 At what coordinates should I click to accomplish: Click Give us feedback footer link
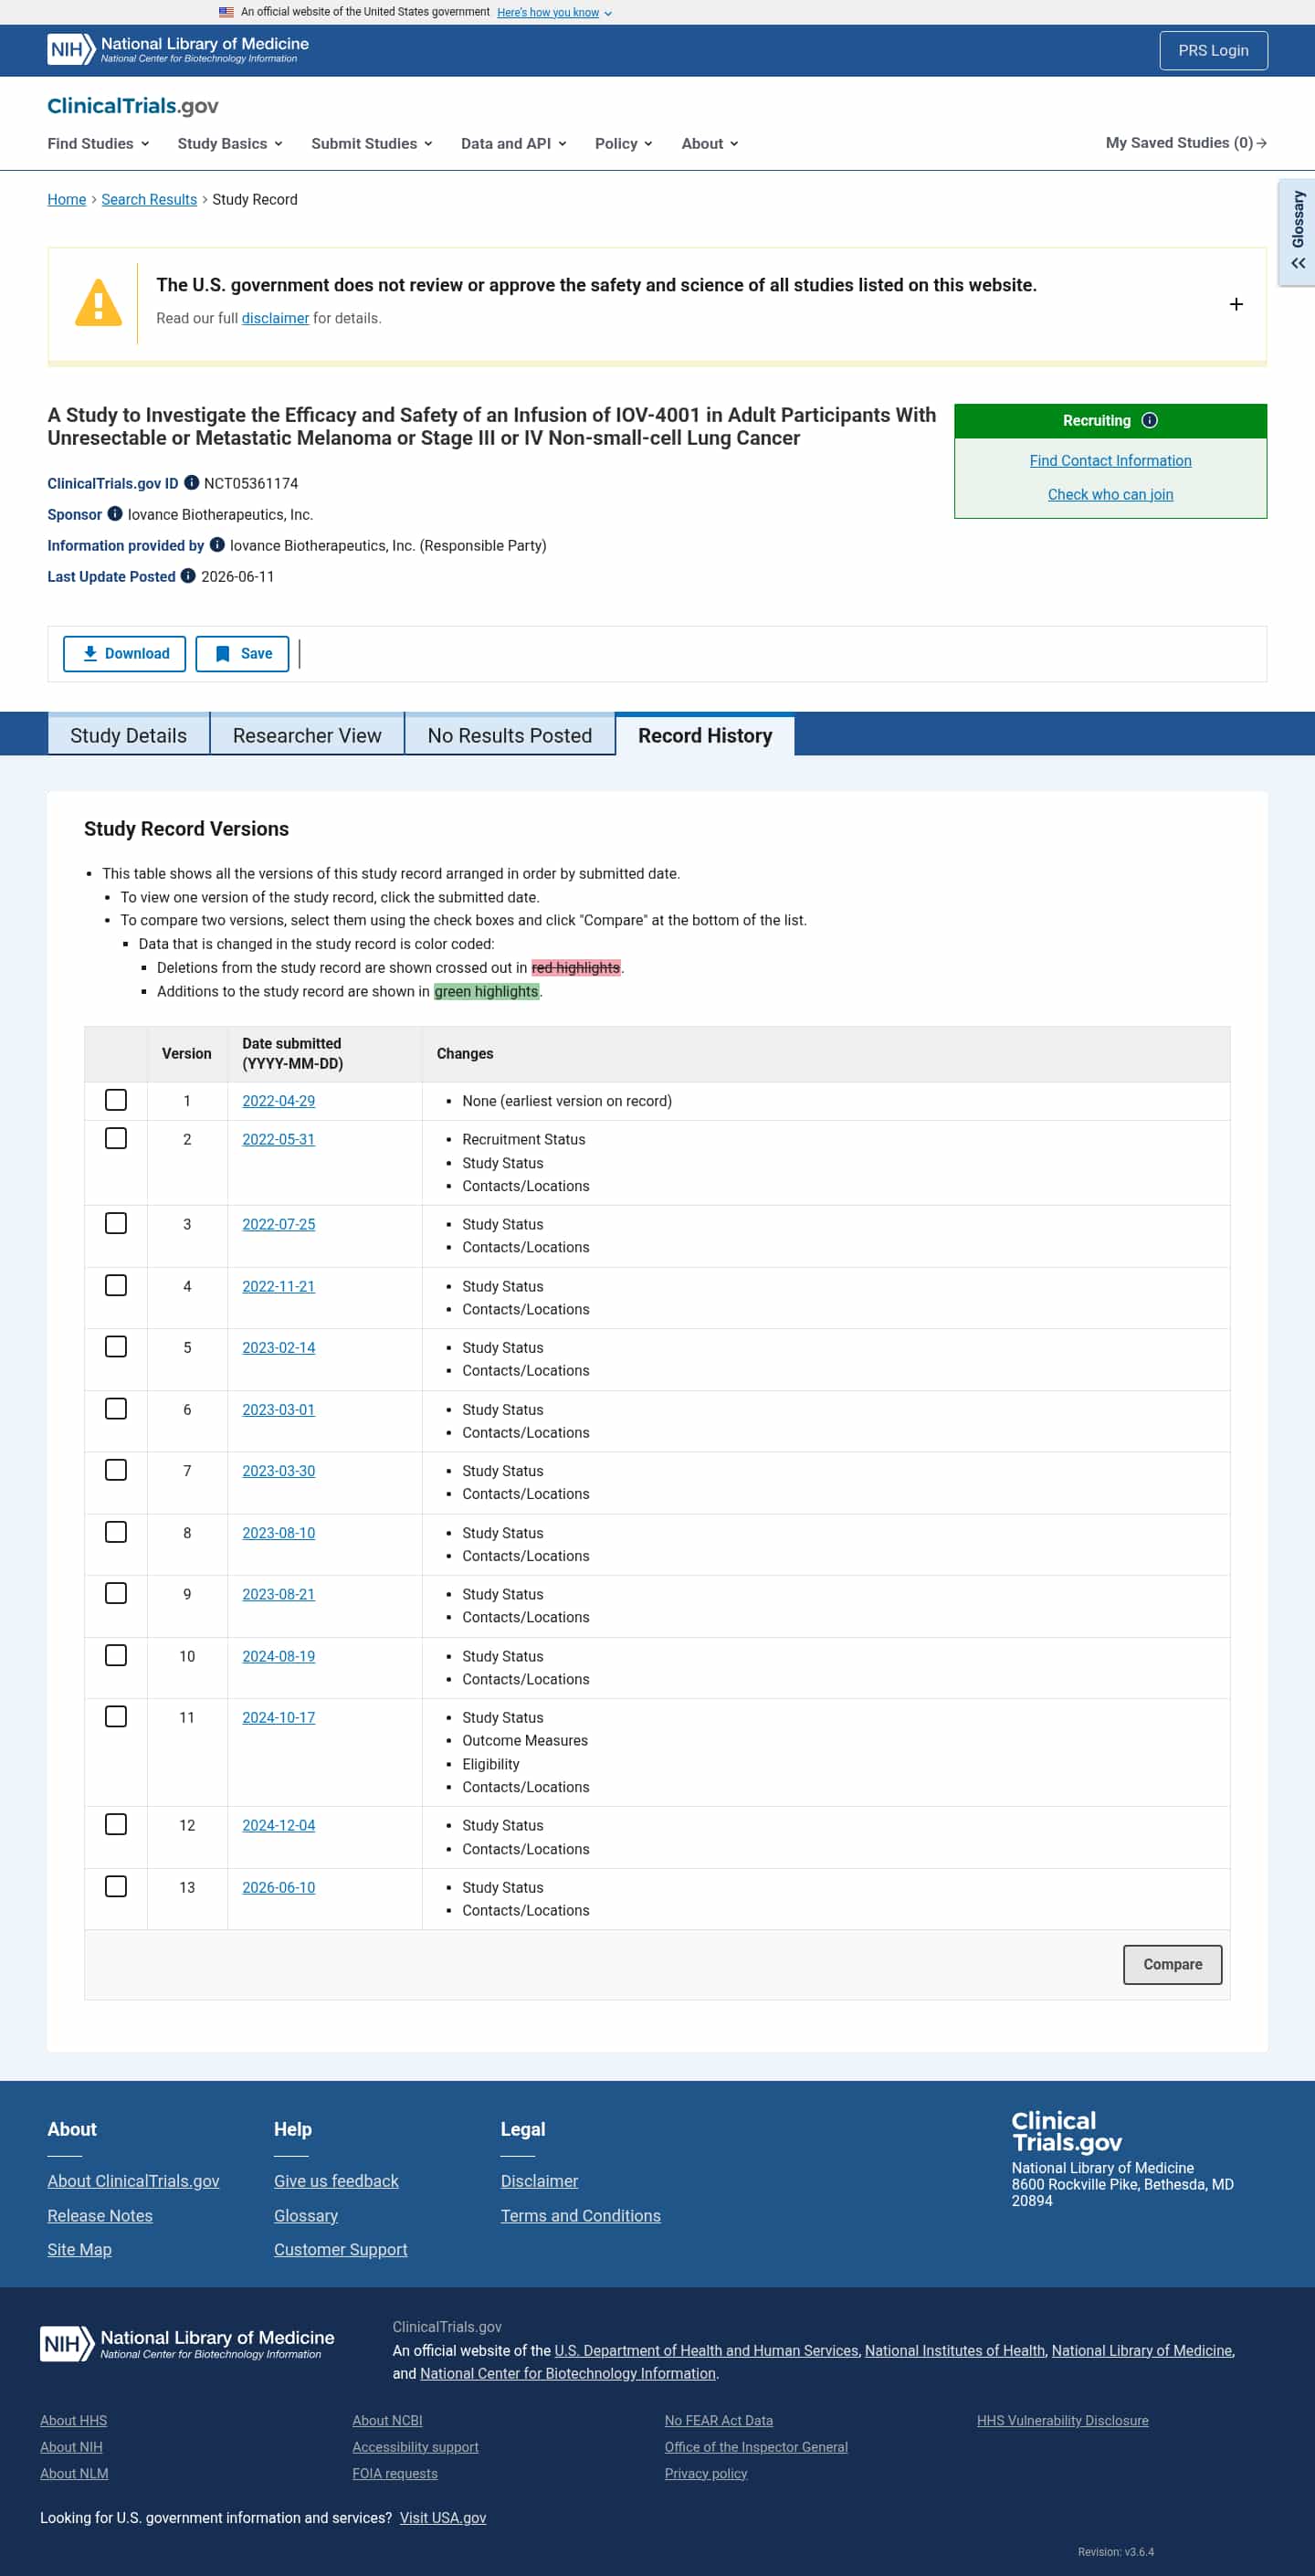pos(336,2181)
